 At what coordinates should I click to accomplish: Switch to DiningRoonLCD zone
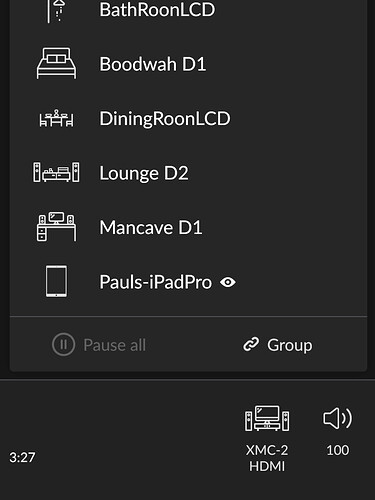(189, 118)
